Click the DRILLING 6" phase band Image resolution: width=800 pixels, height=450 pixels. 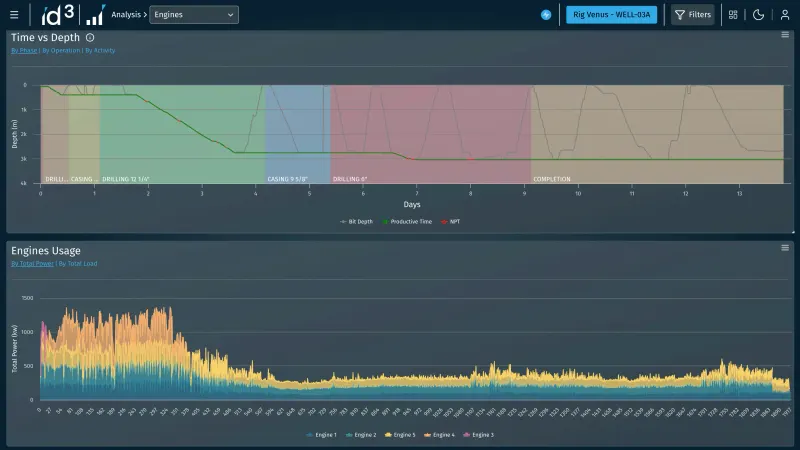[x=431, y=134]
